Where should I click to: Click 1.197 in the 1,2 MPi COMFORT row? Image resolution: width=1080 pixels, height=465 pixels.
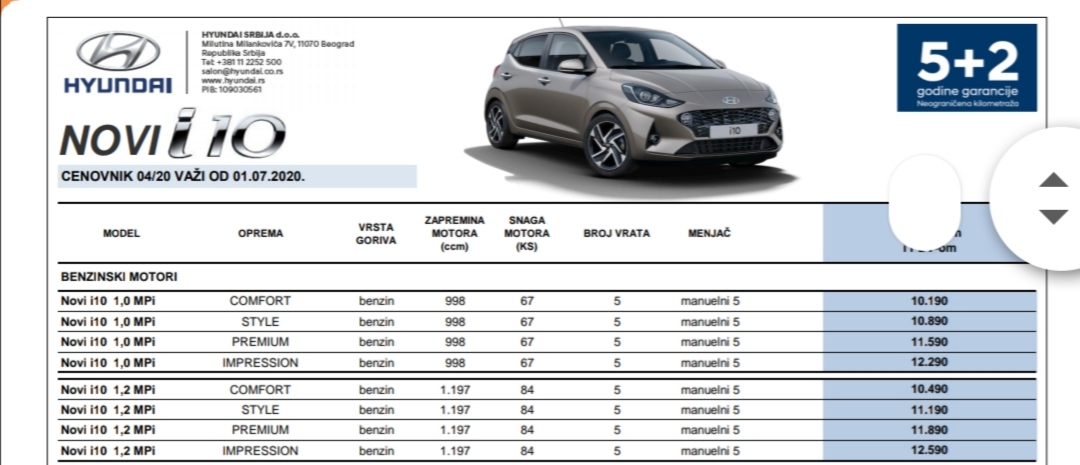tap(455, 390)
